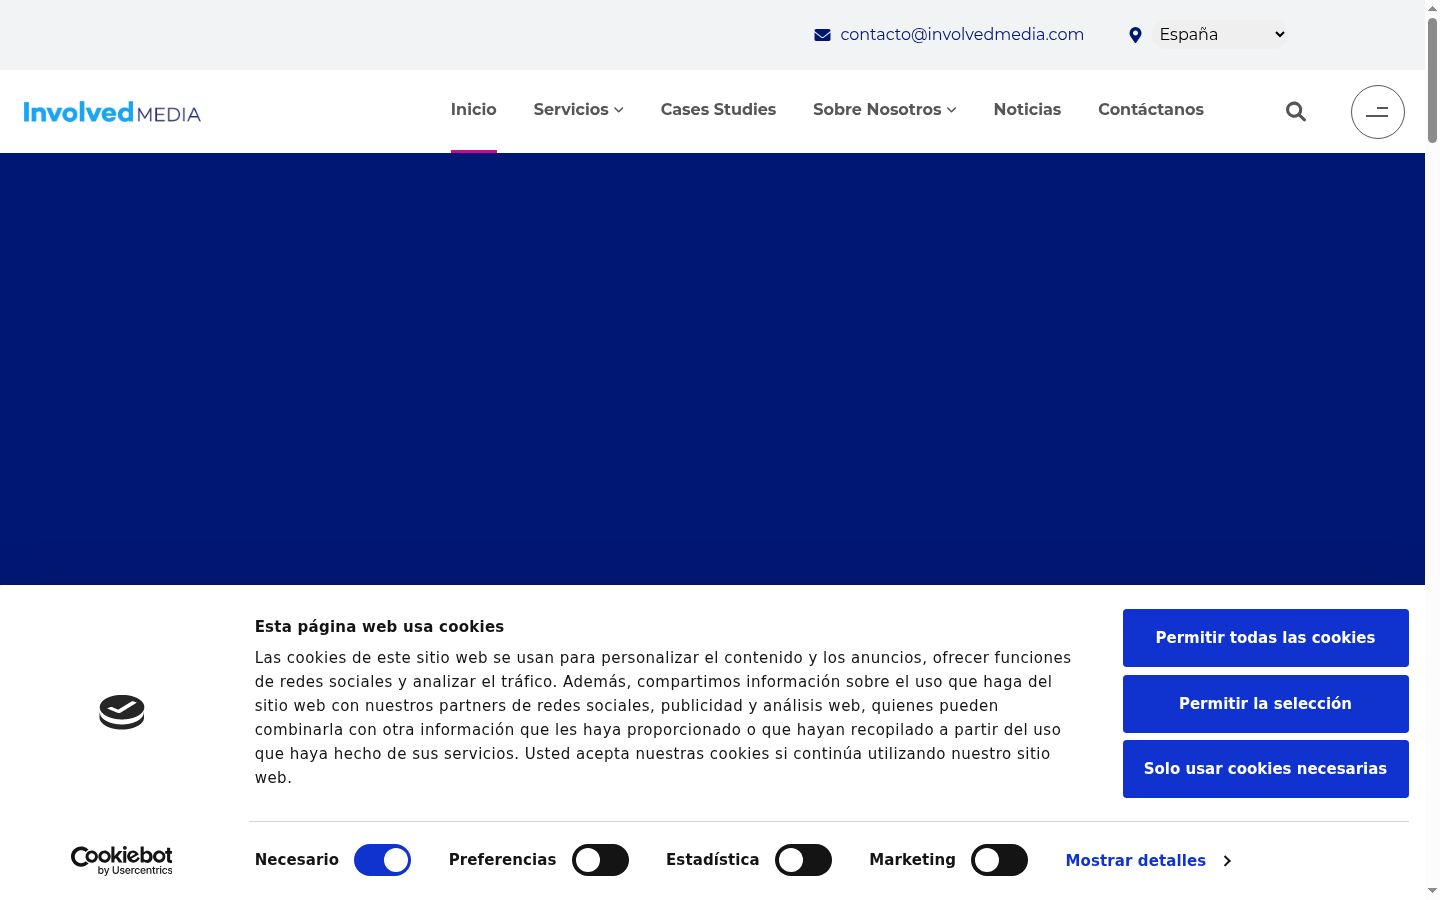Image resolution: width=1440 pixels, height=900 pixels.
Task: Click Permitir todas las cookies button
Action: [1266, 638]
